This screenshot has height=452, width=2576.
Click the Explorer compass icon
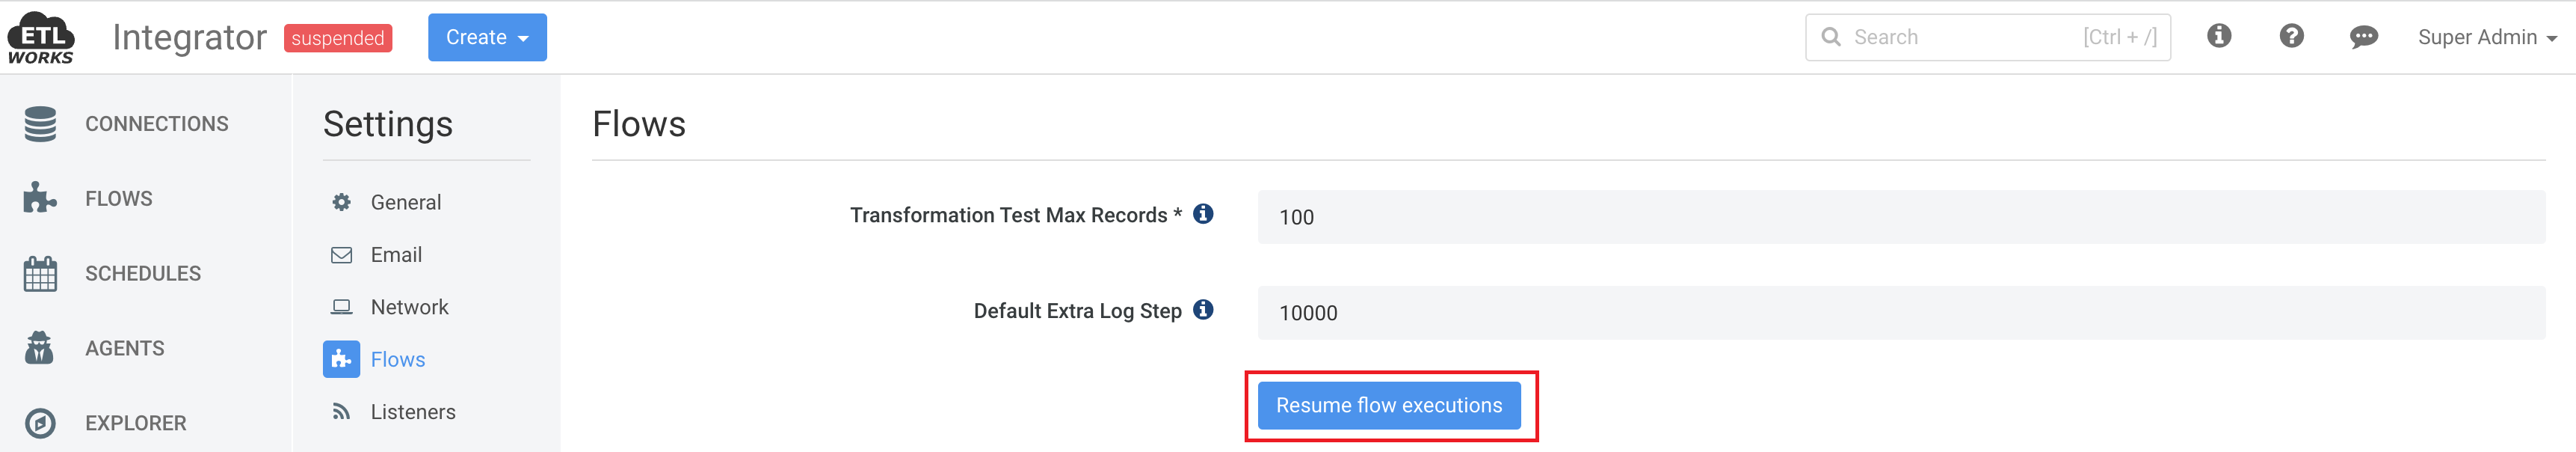tap(40, 423)
